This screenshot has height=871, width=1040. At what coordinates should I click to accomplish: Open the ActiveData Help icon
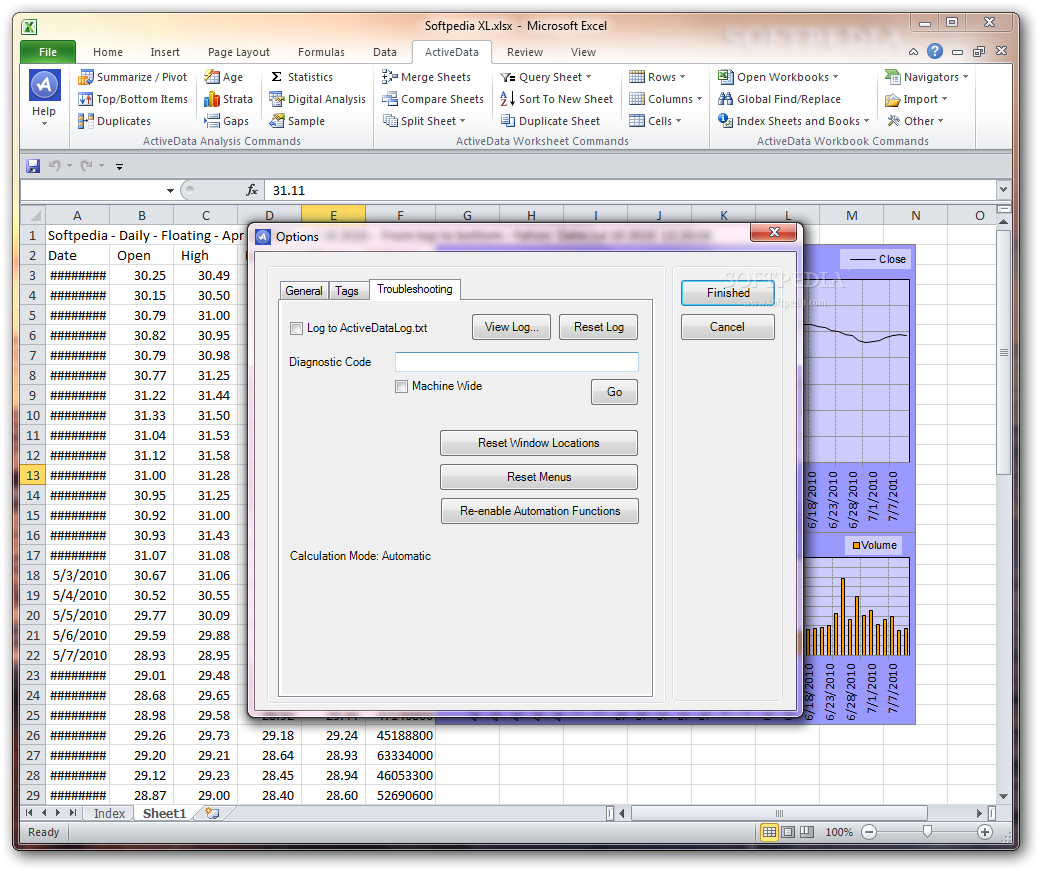(x=44, y=97)
